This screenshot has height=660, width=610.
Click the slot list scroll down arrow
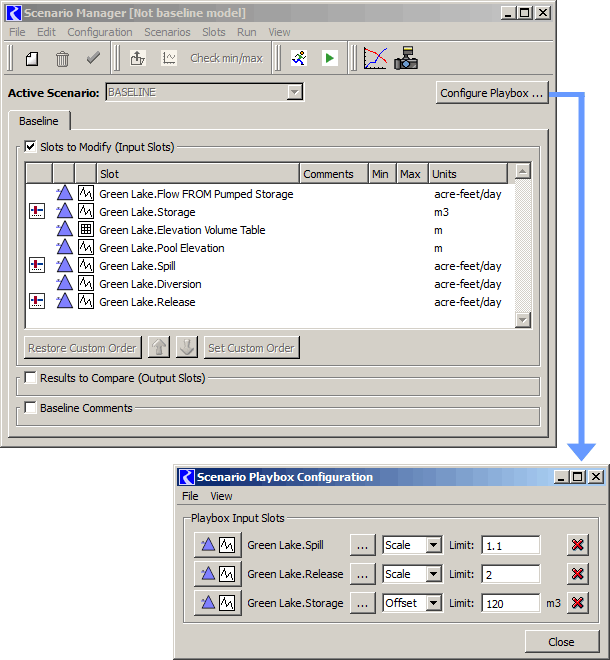tap(522, 319)
